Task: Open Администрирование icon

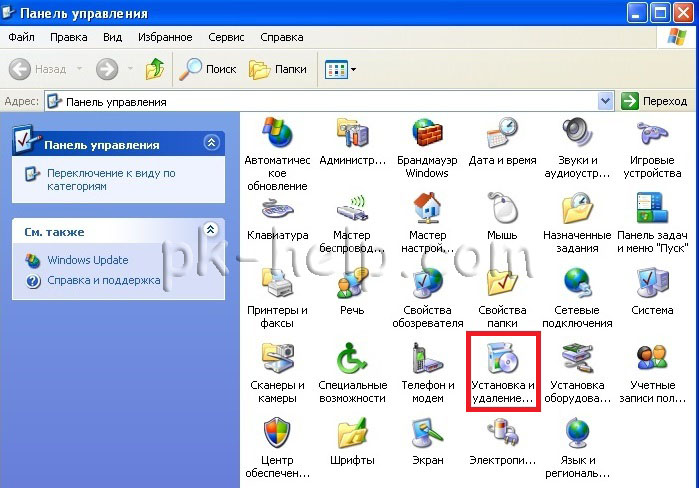Action: [352, 132]
